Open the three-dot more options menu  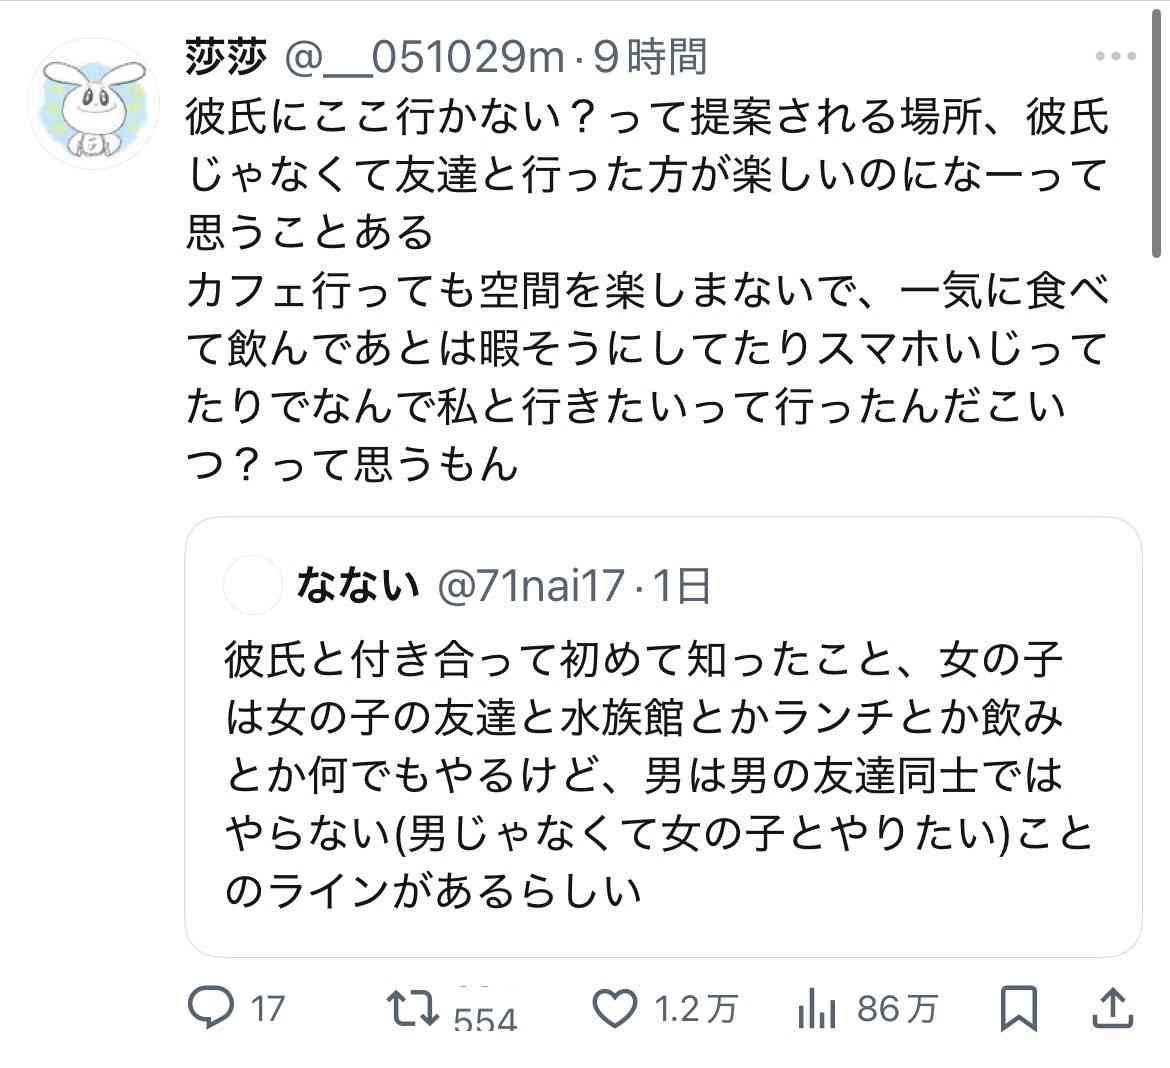point(1115,57)
